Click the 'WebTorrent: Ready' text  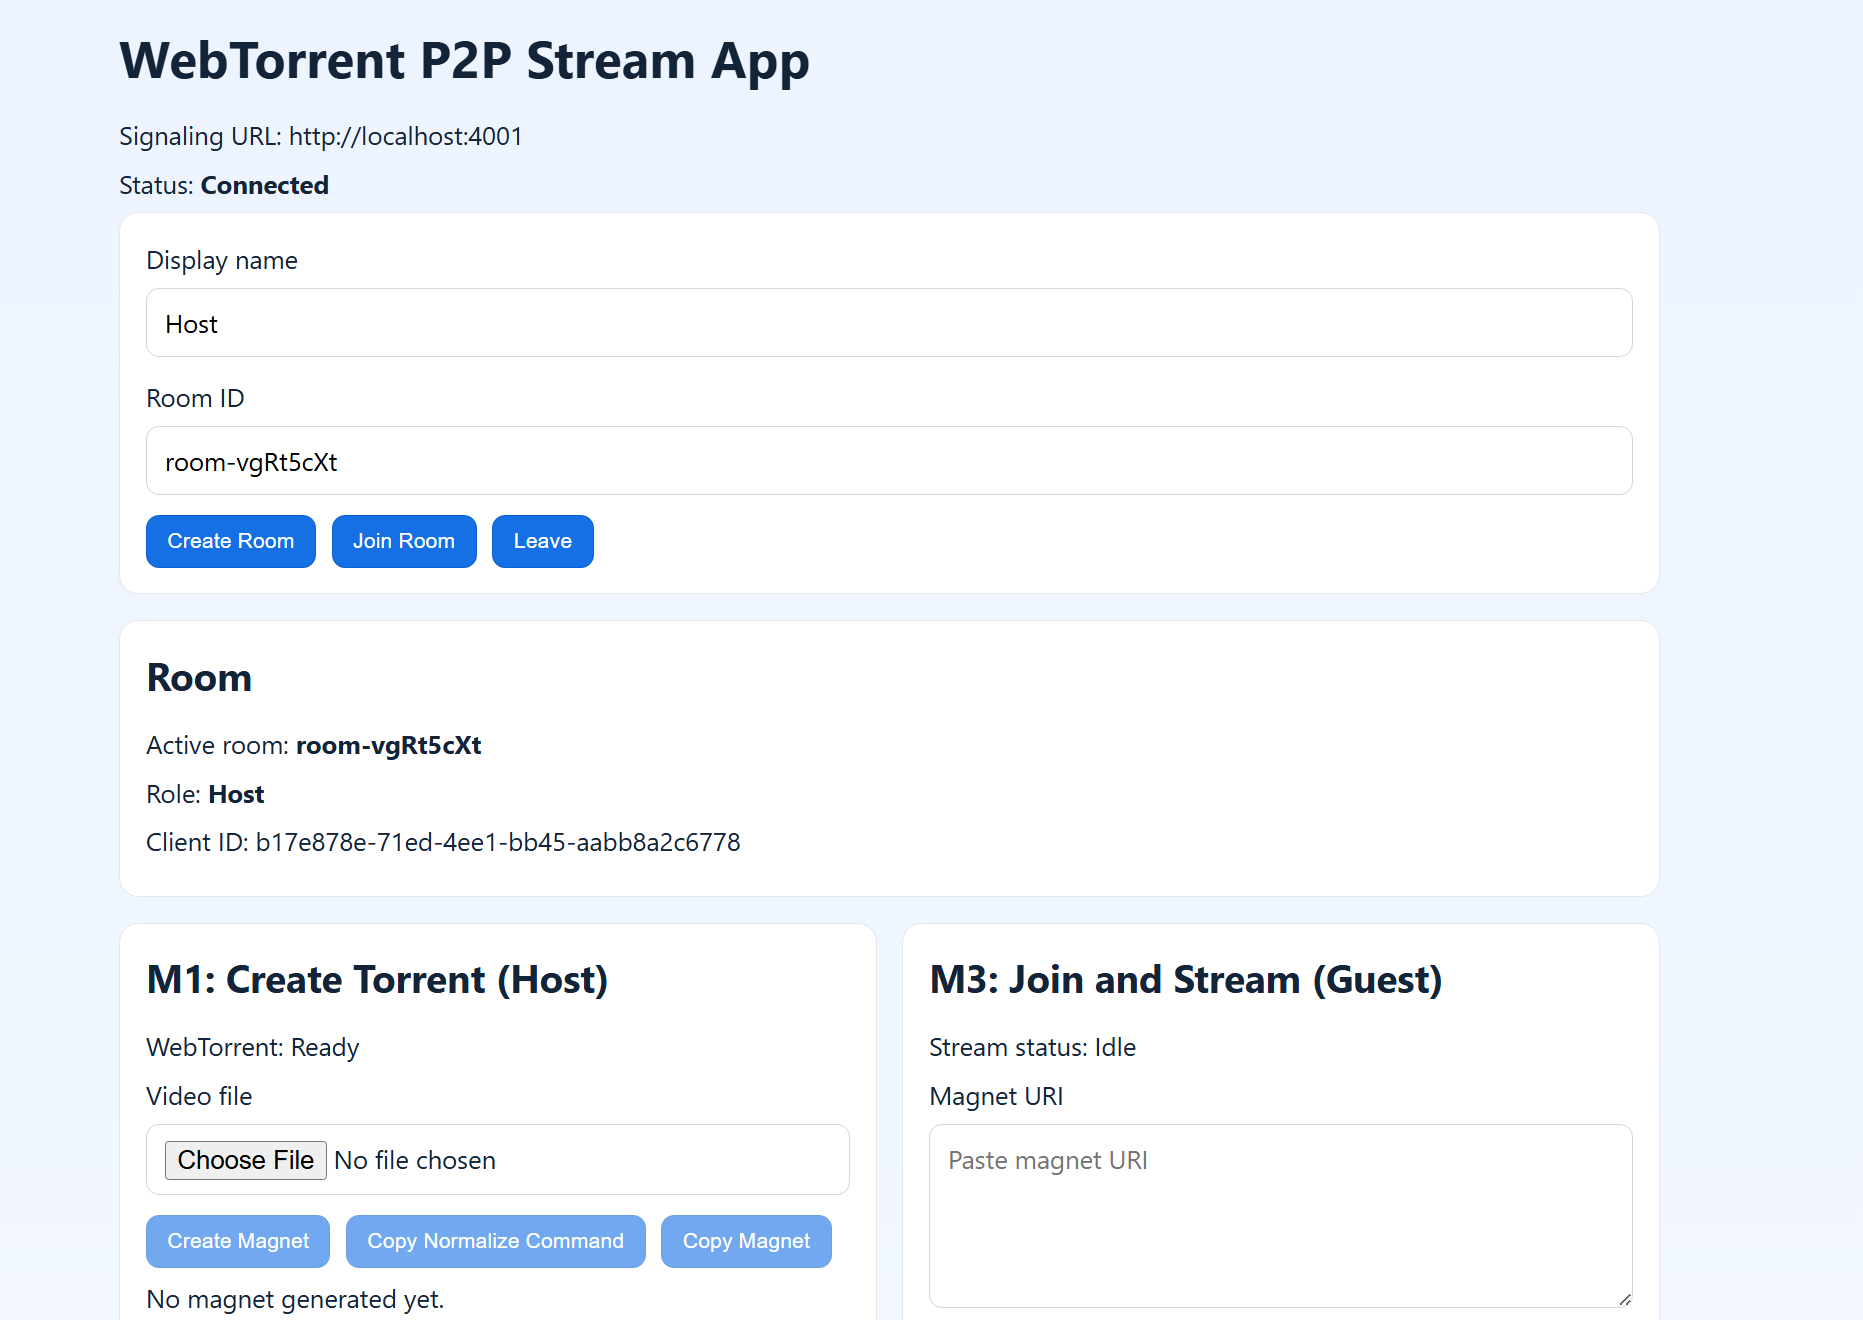(x=253, y=1047)
